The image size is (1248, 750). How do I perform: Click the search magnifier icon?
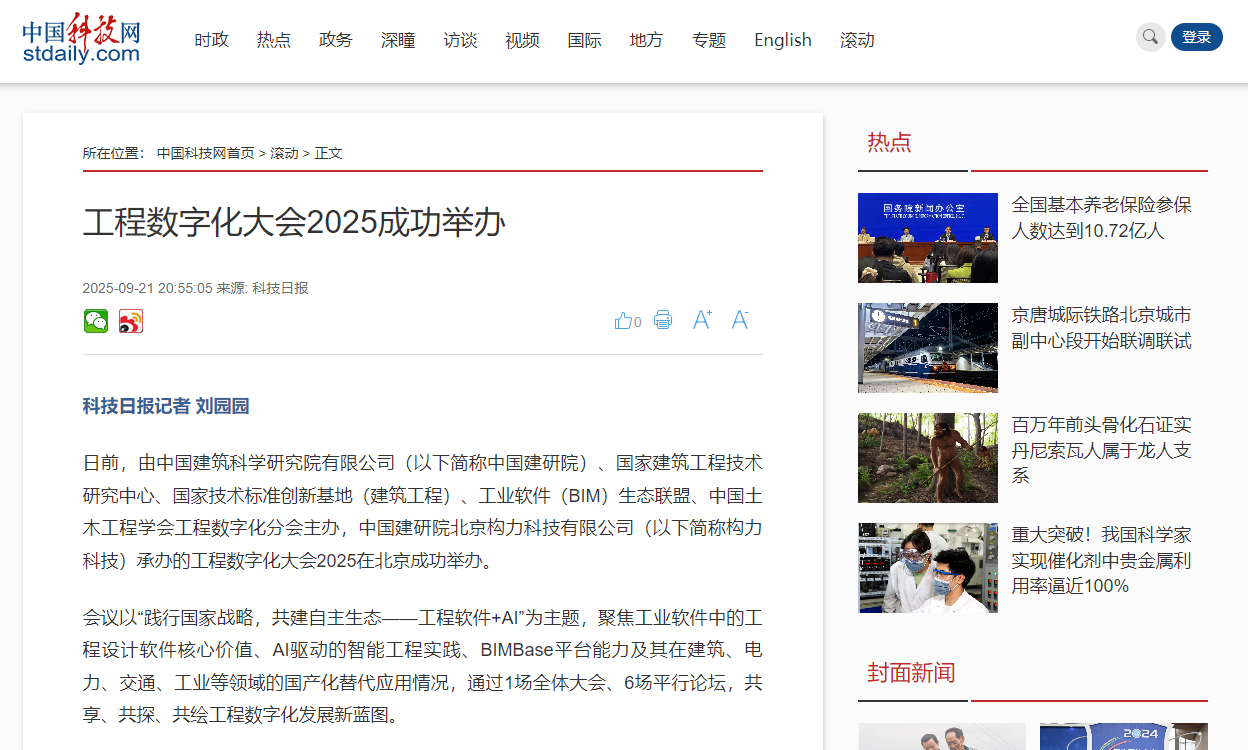1150,37
